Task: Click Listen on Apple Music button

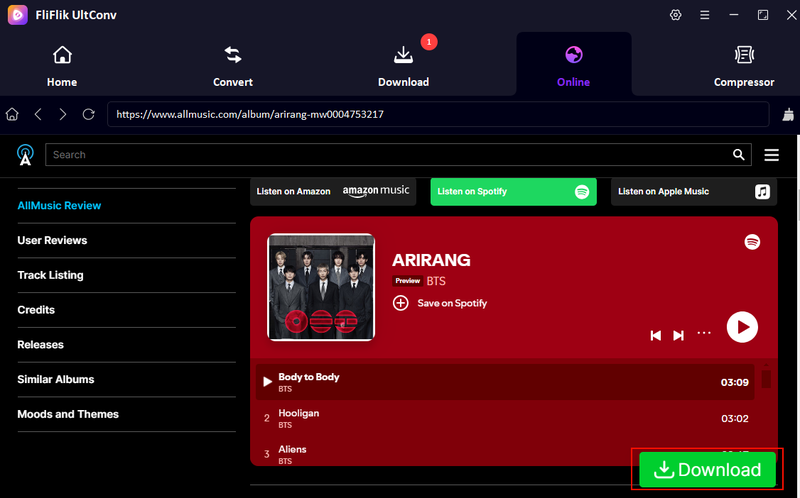Action: (x=694, y=191)
